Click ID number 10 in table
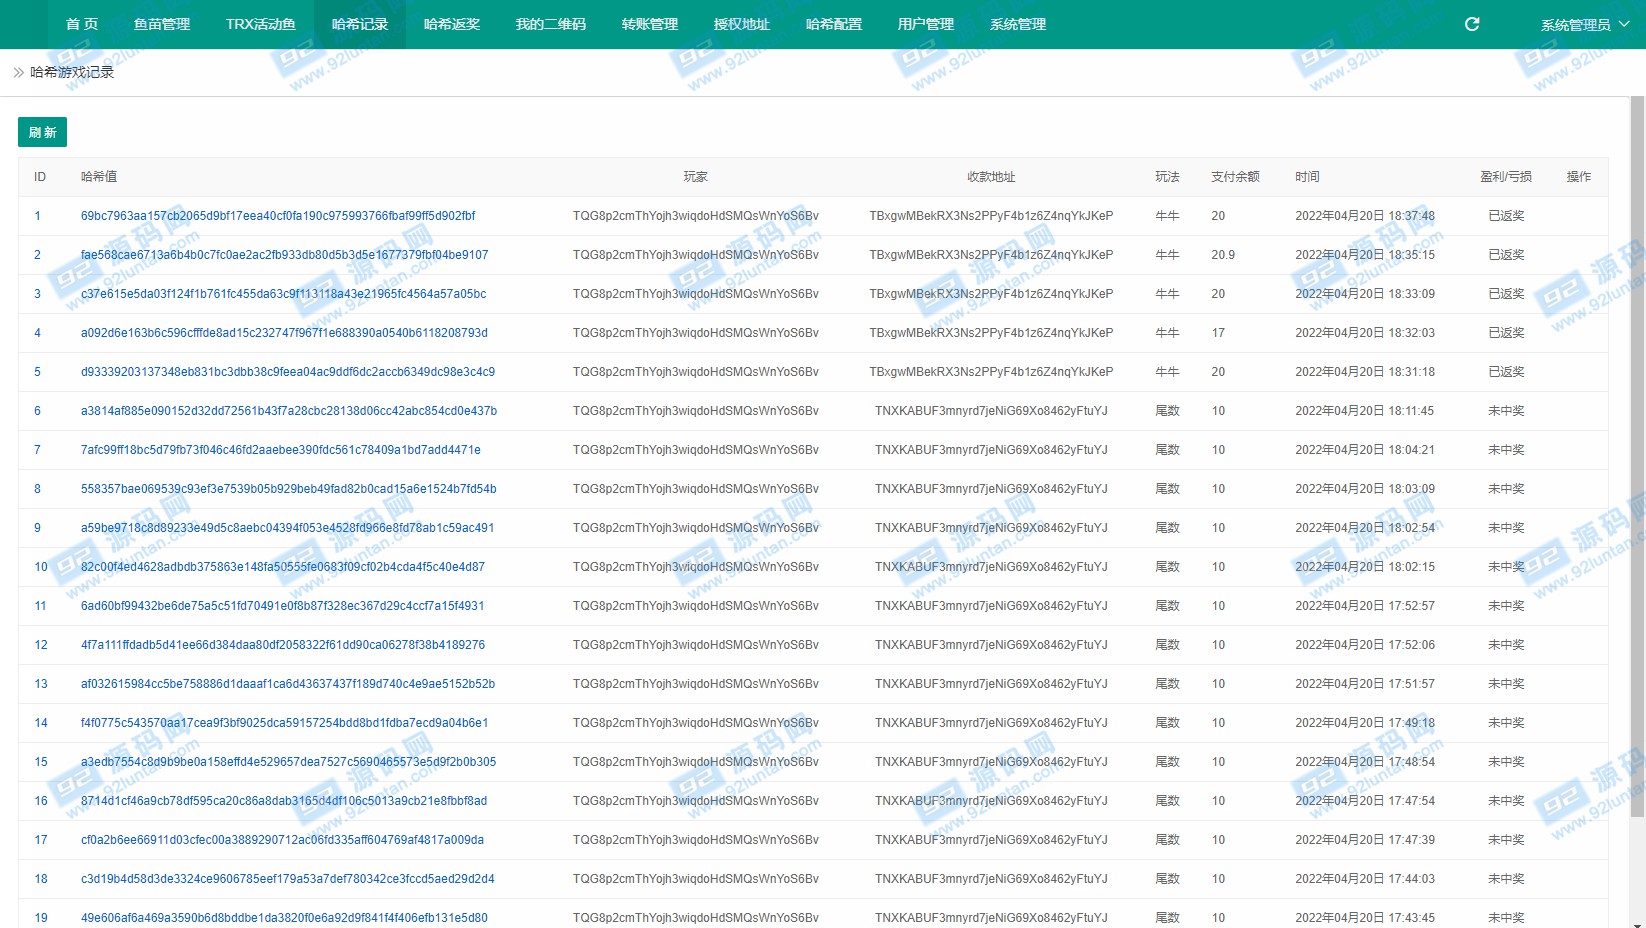1646x928 pixels. [x=41, y=567]
